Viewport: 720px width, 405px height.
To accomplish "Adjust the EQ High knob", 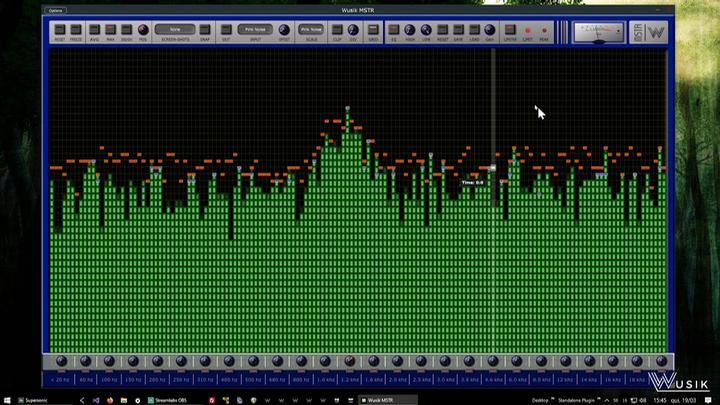I will click(x=410, y=30).
